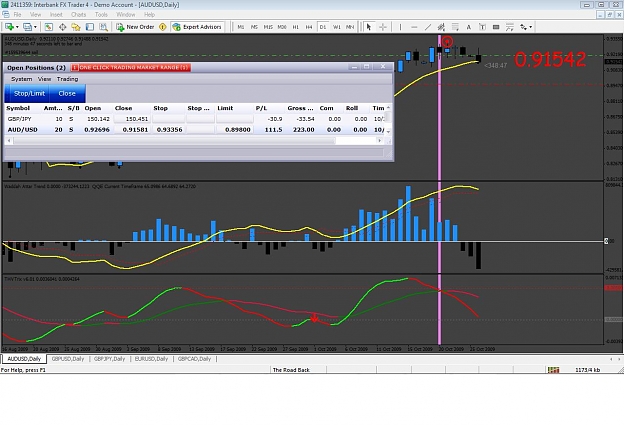Open a new chart from the toolbar
The height and width of the screenshot is (425, 625).
[x=9, y=27]
